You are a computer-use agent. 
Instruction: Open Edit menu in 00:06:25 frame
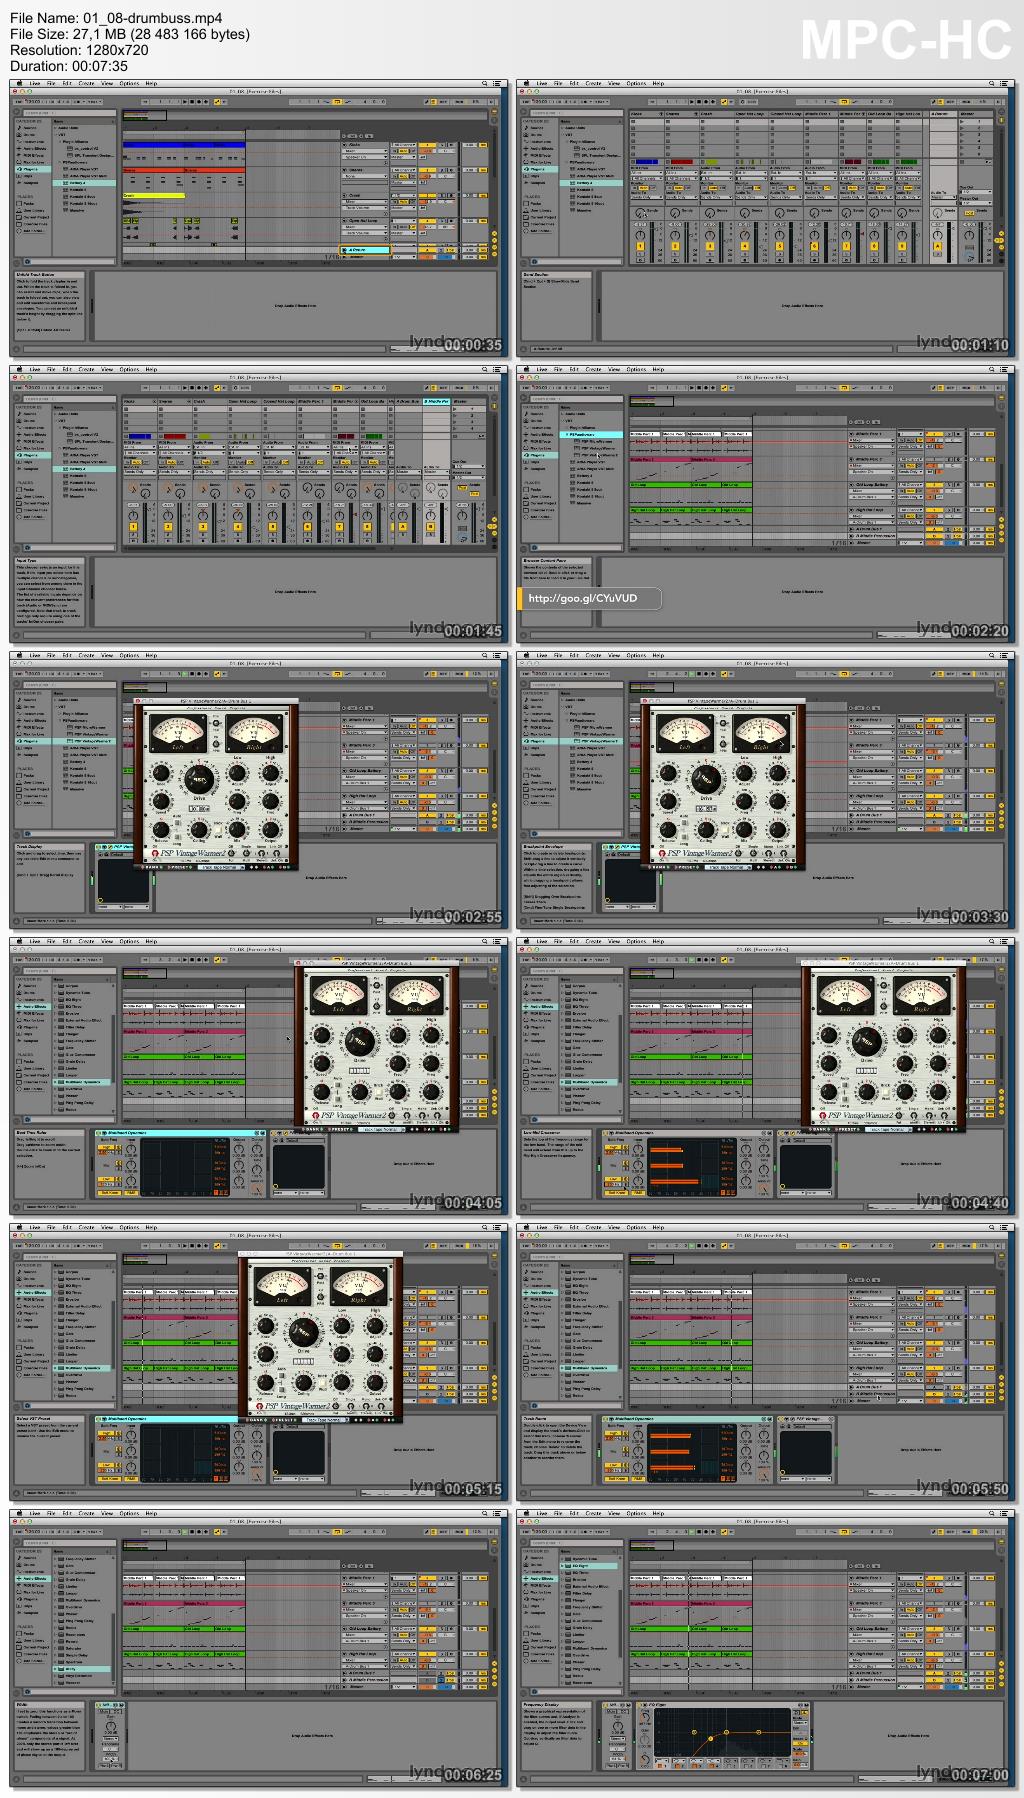67,1514
